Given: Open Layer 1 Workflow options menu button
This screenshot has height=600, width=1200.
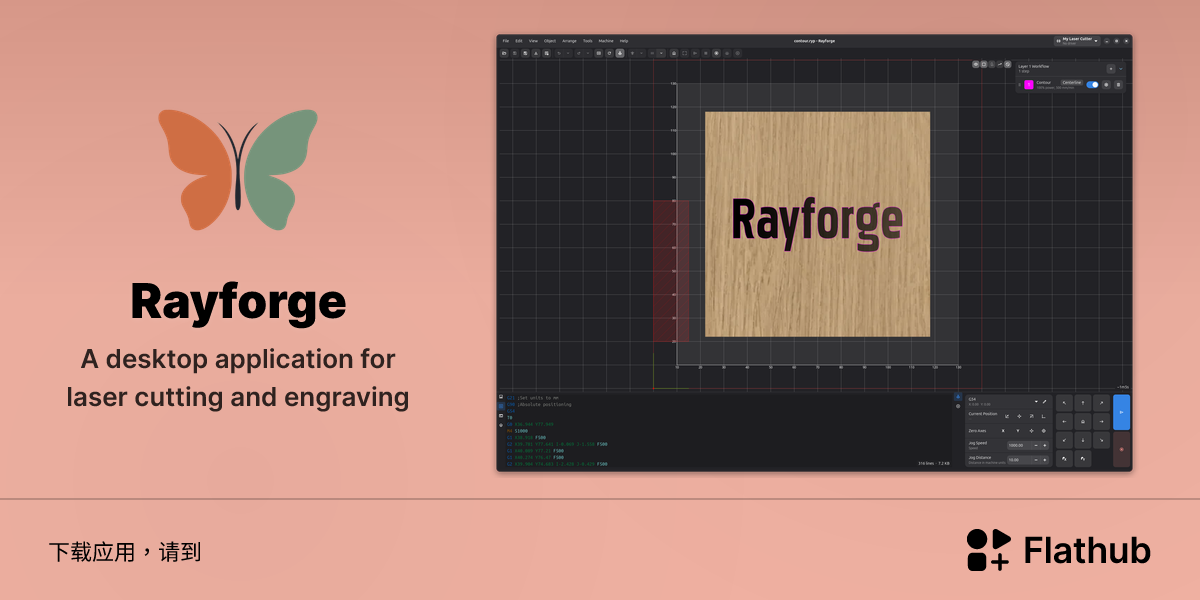Looking at the screenshot, I should [x=1111, y=69].
